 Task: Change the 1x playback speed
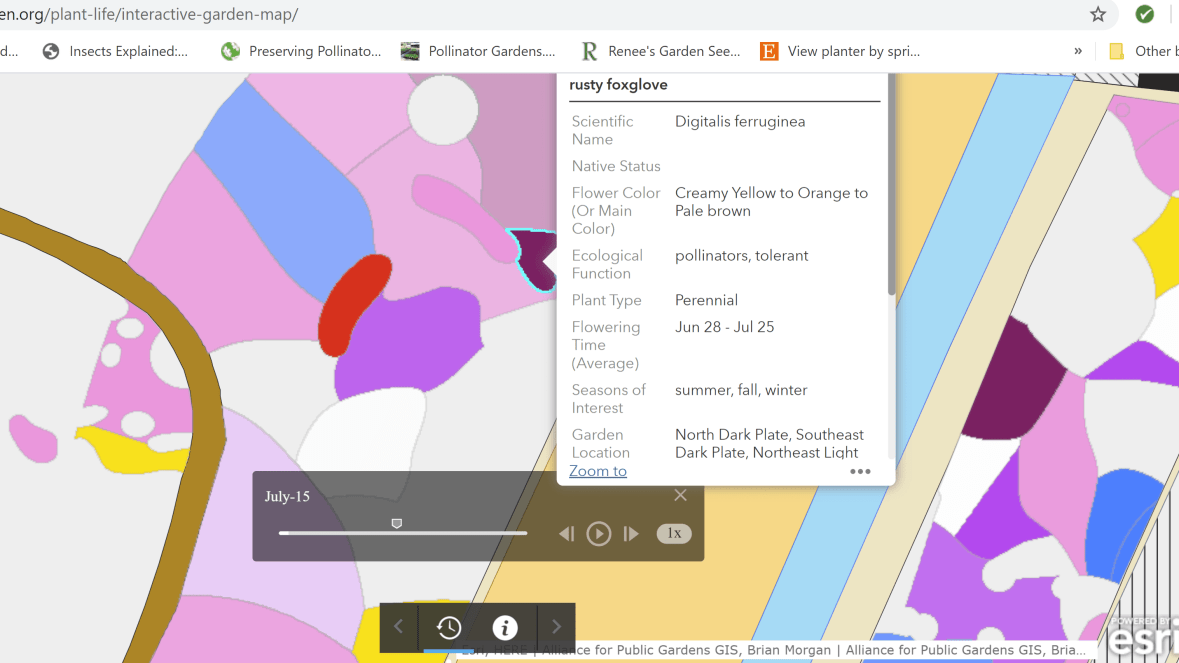click(674, 534)
